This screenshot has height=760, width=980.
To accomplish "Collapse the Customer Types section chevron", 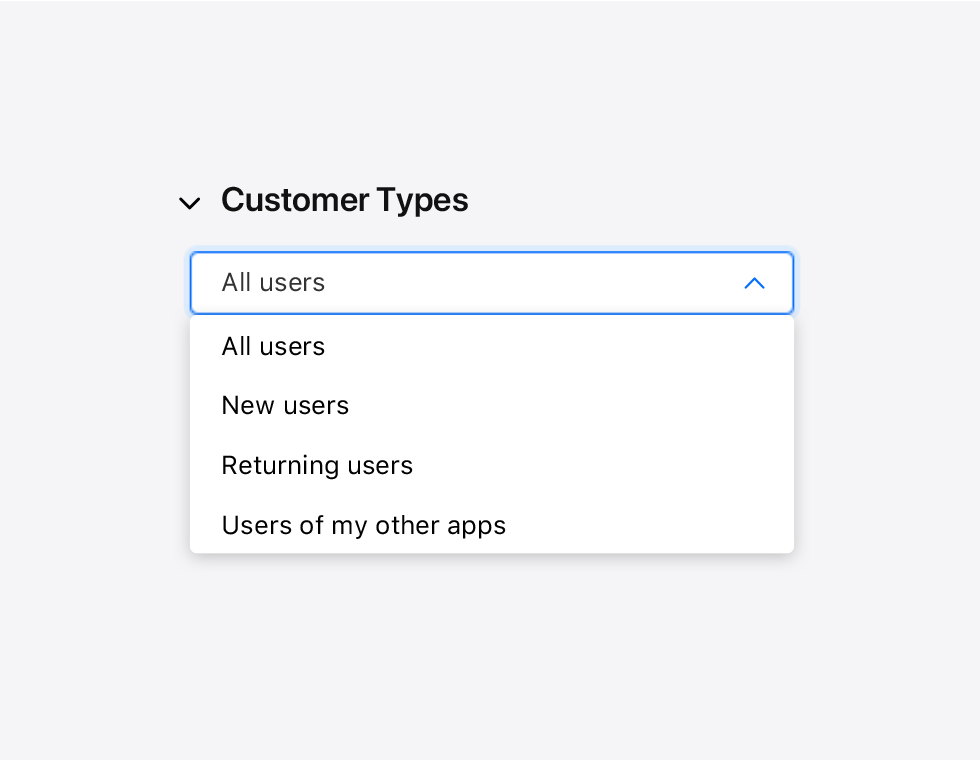I will click(x=189, y=203).
